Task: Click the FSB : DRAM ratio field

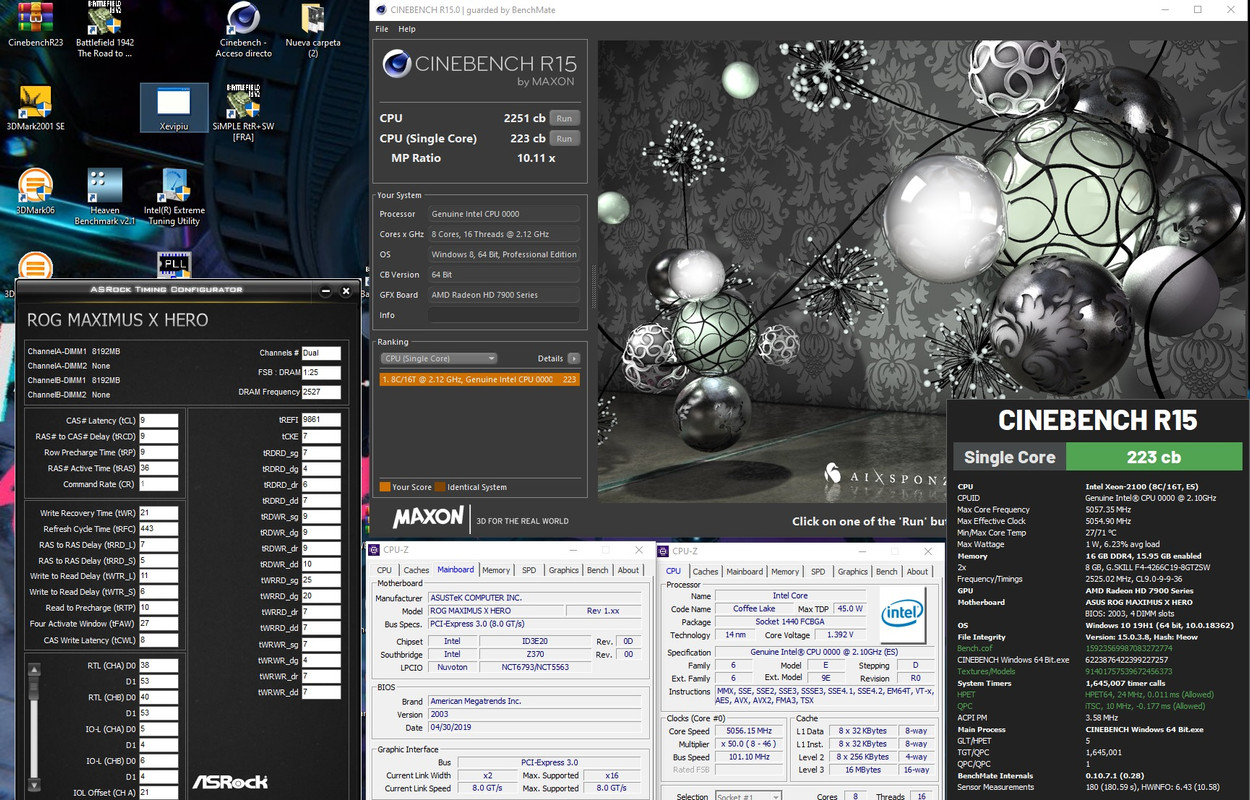Action: [321, 373]
